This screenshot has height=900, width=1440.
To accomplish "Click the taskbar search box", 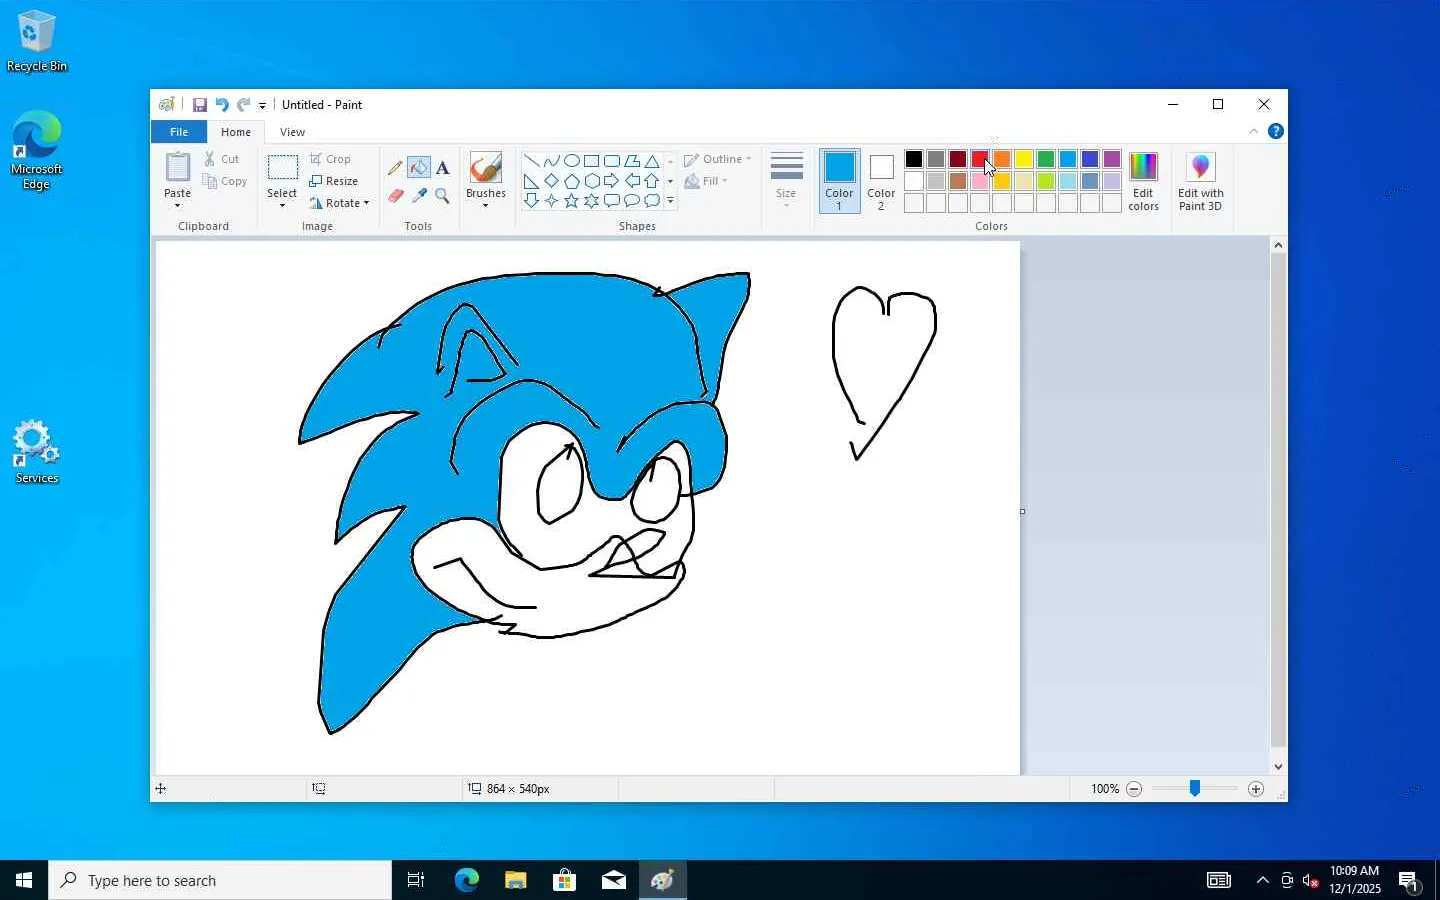I will point(220,880).
